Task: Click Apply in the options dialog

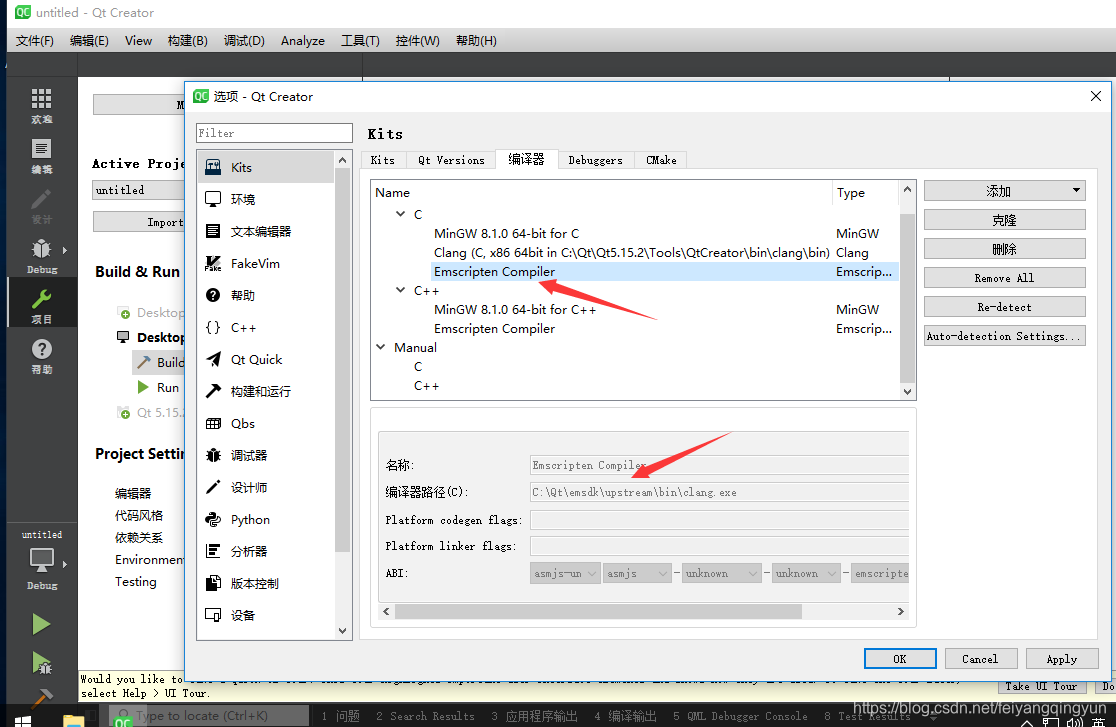Action: 1061,659
